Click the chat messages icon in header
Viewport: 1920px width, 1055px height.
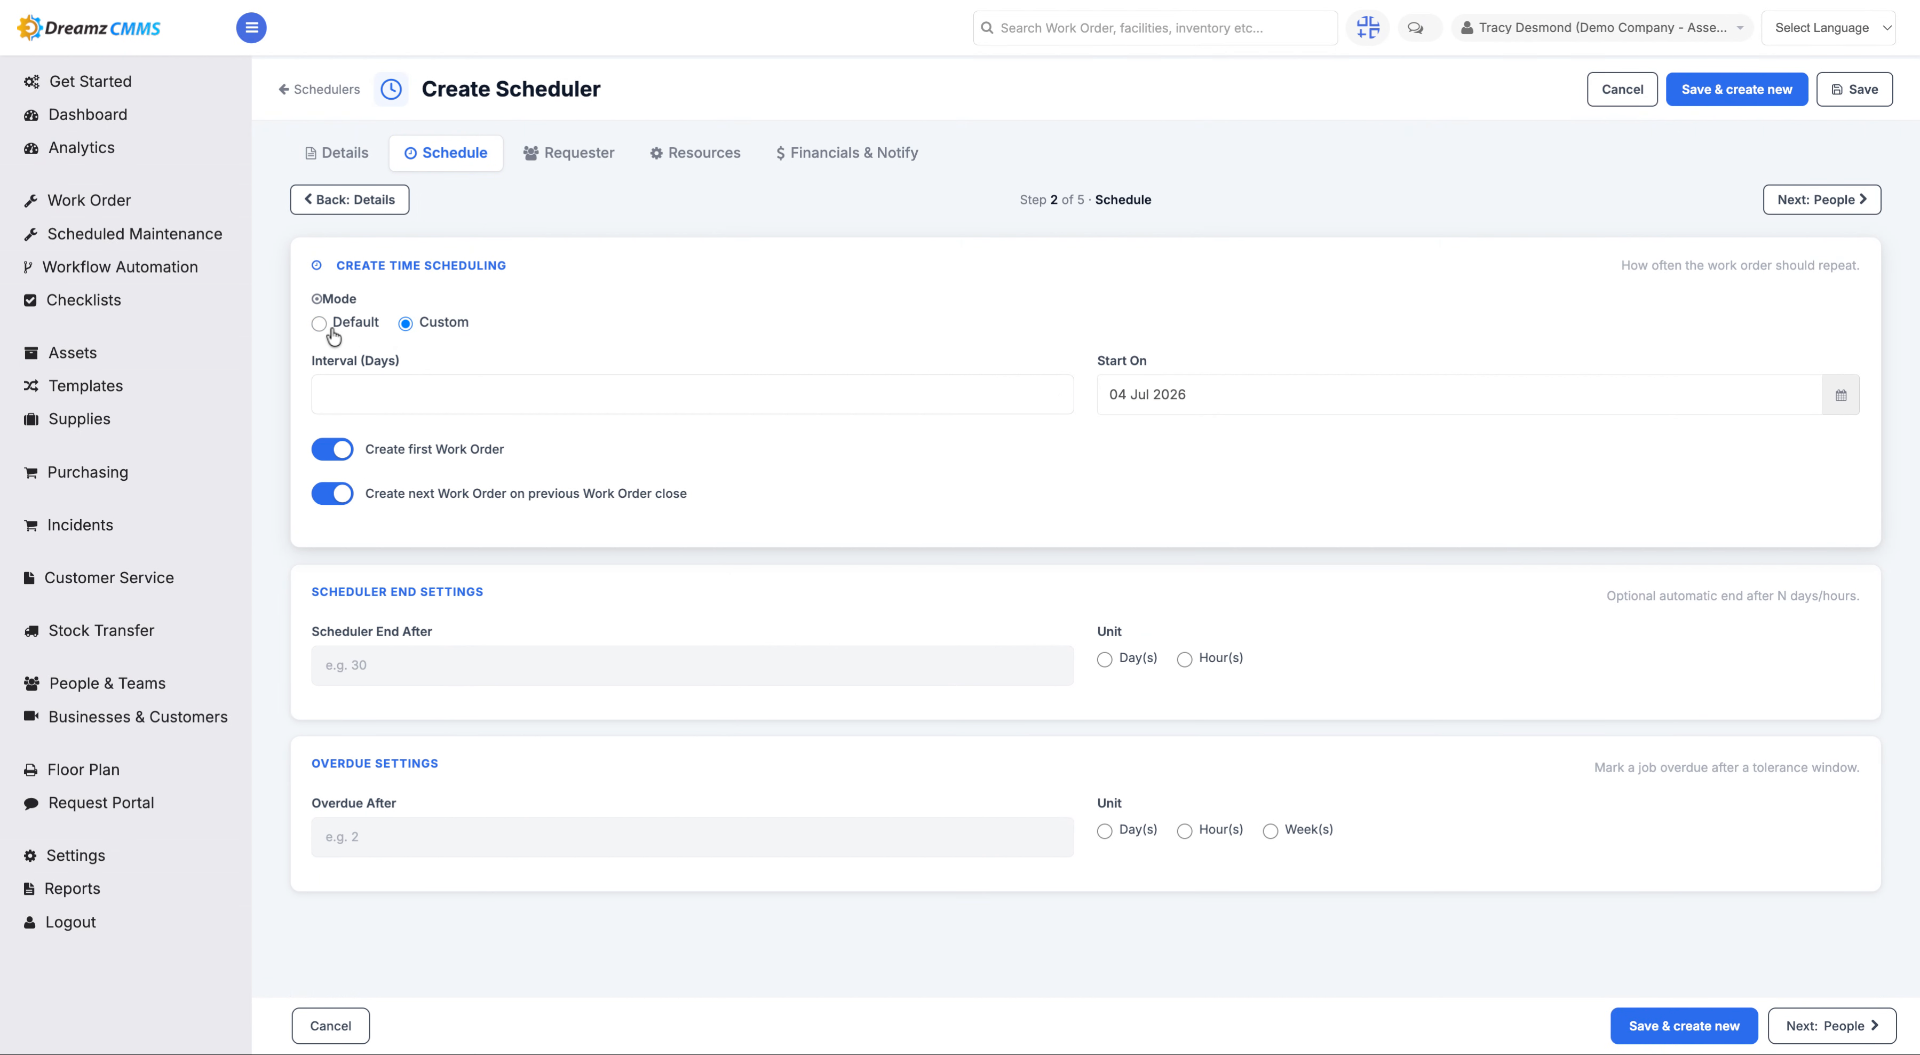[x=1415, y=28]
